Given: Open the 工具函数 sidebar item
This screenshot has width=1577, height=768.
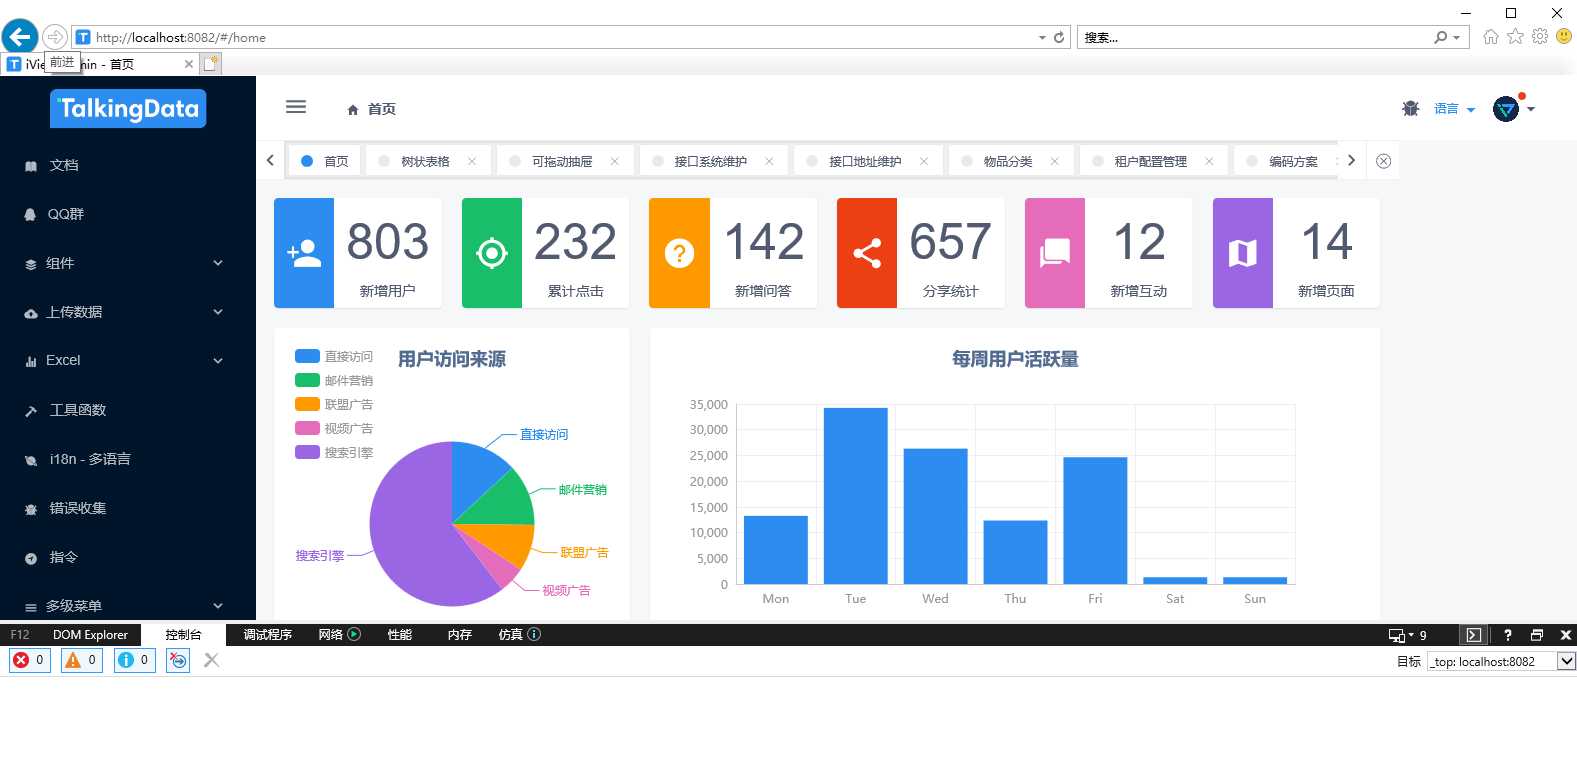Looking at the screenshot, I should coord(128,410).
